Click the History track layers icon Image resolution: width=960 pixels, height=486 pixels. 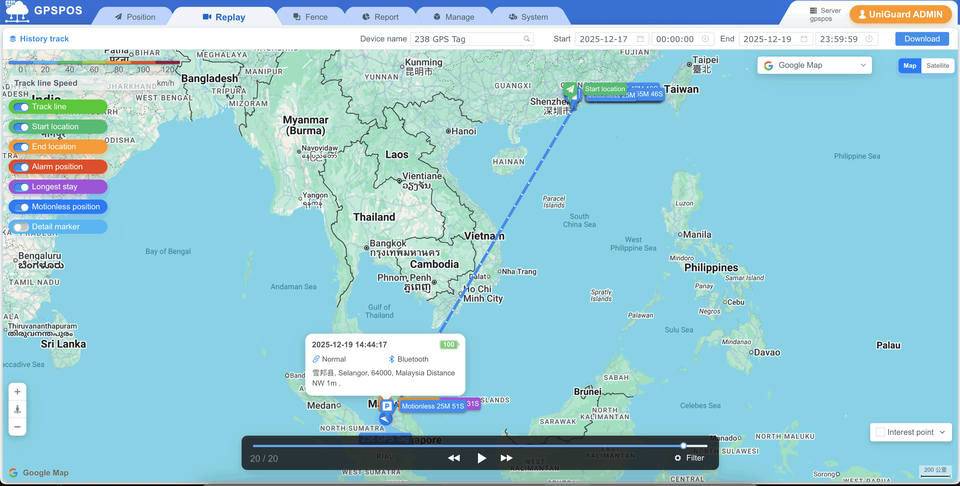(13, 39)
